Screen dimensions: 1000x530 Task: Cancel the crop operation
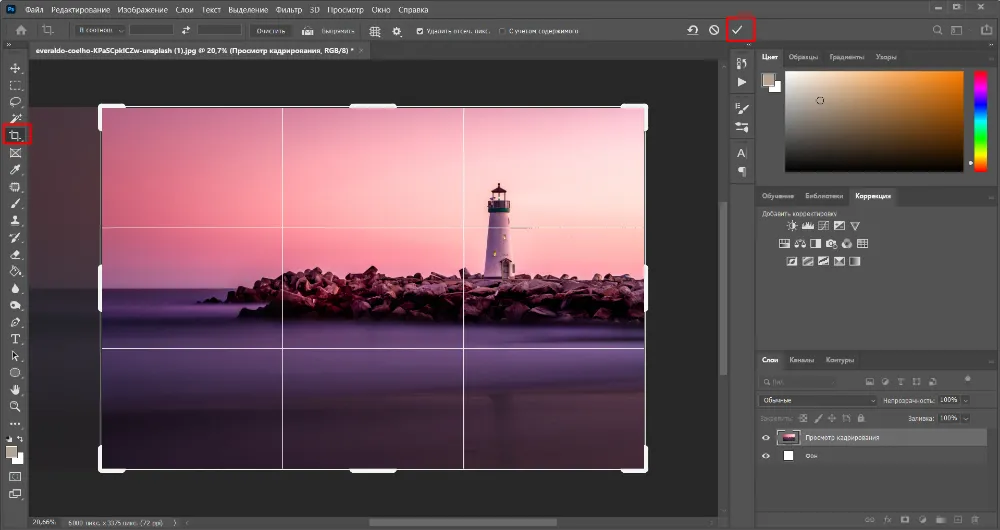point(714,30)
